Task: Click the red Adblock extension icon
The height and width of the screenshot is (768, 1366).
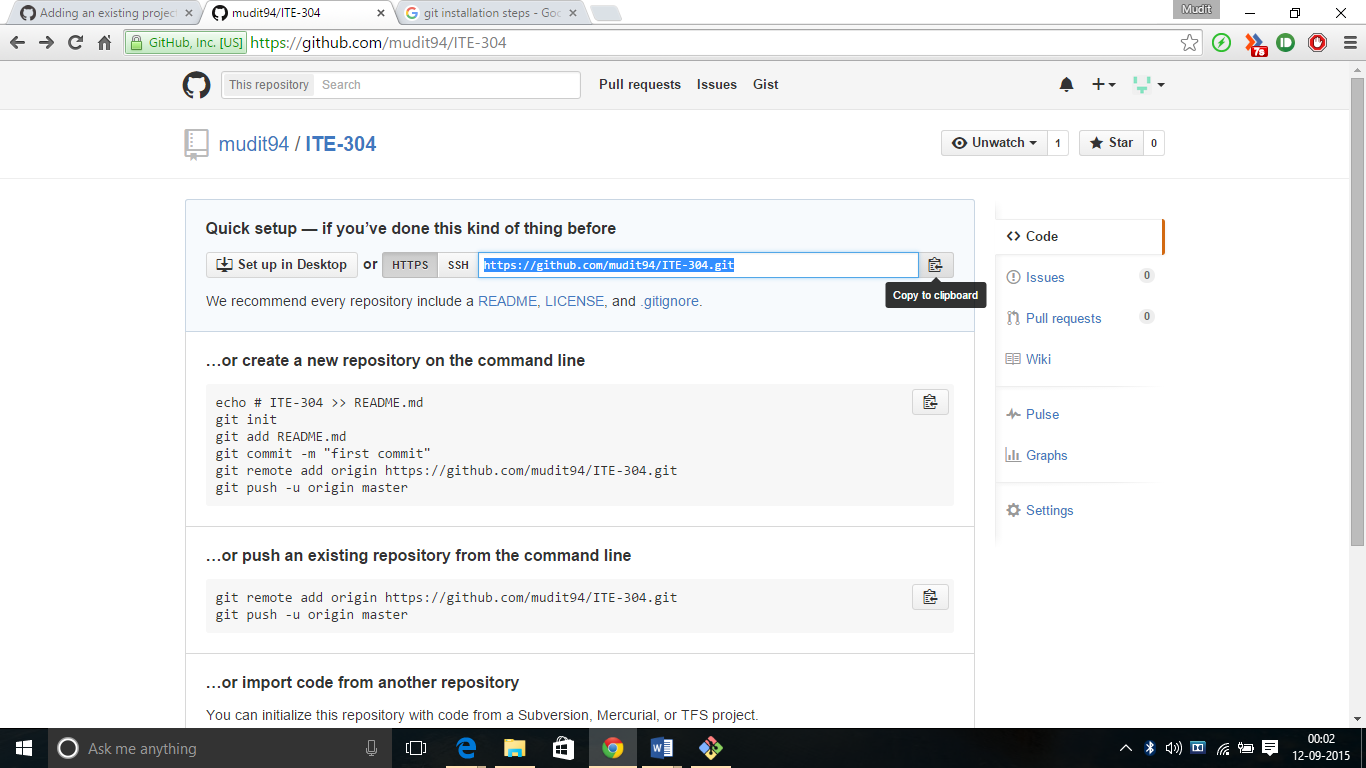Action: [1318, 43]
